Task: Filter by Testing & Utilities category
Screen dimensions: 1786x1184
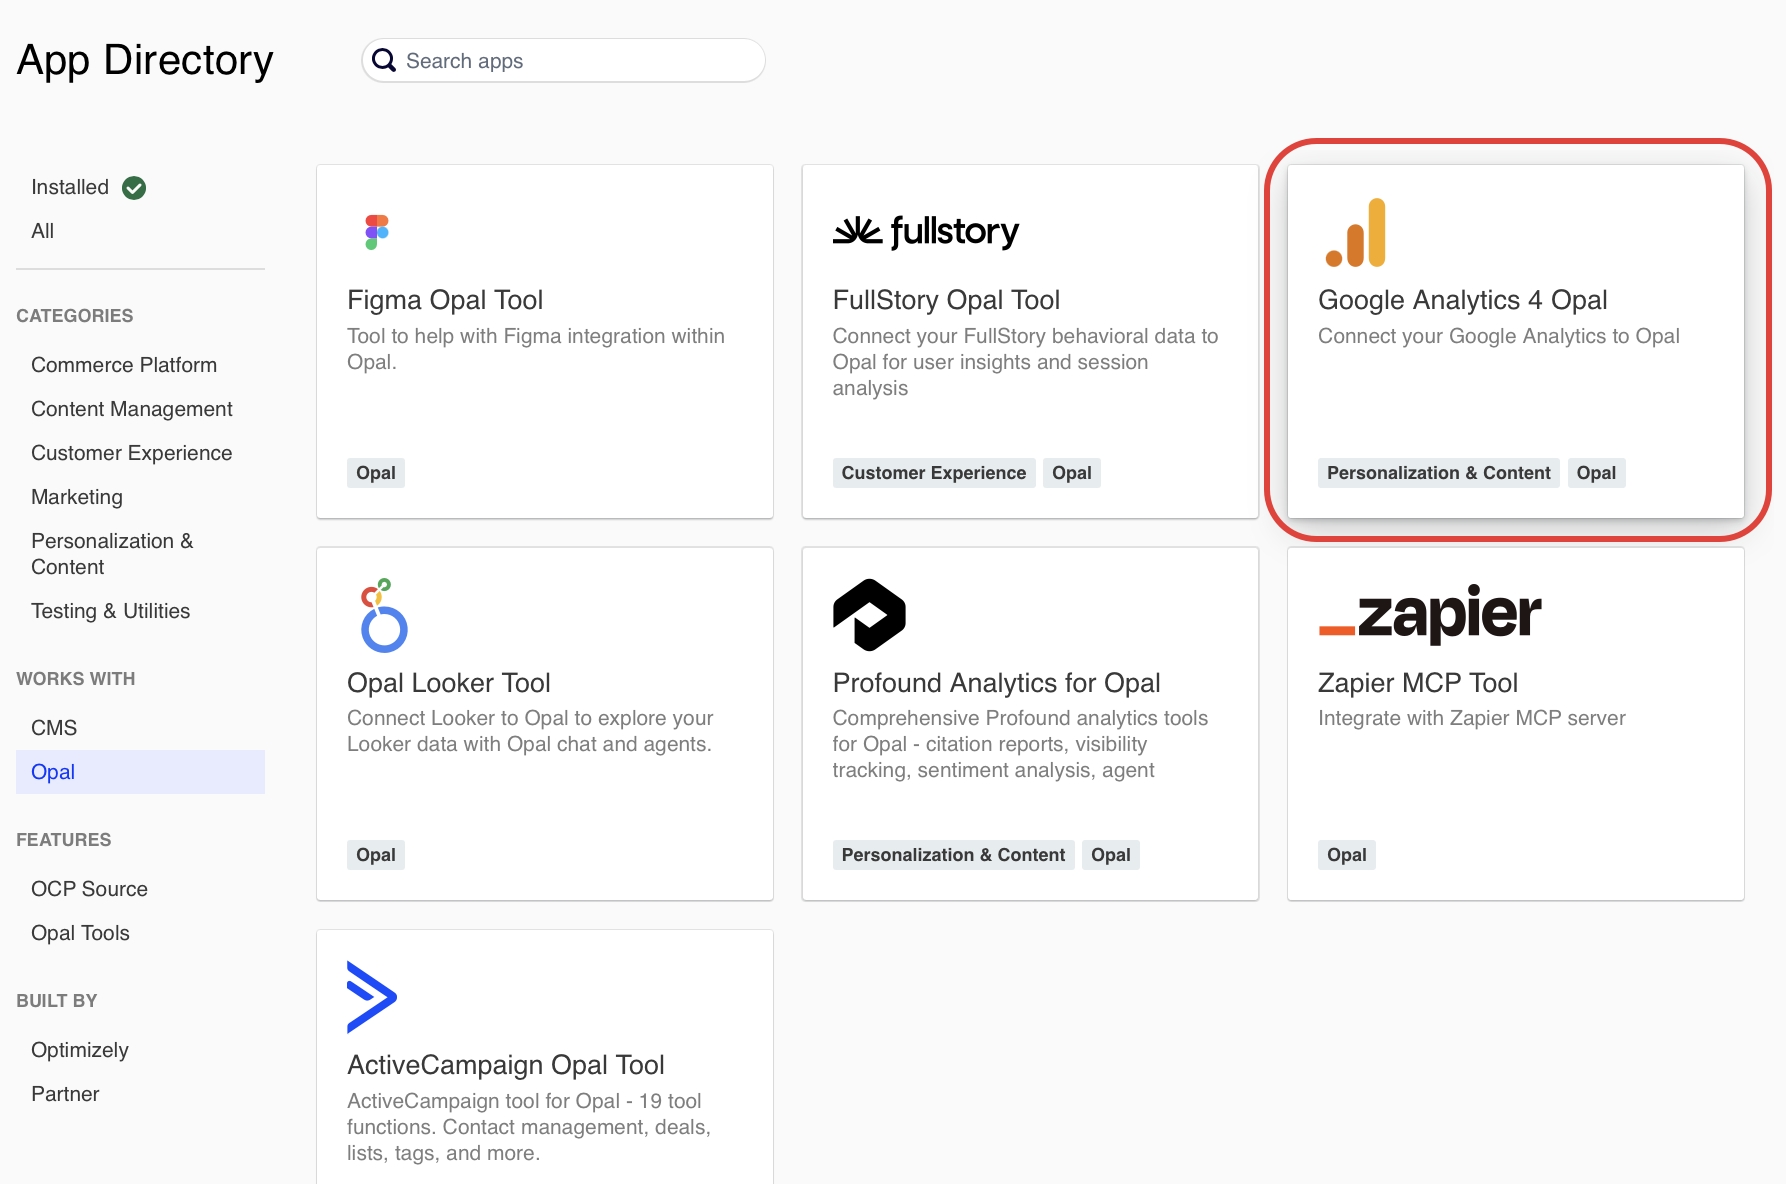Action: pos(111,611)
